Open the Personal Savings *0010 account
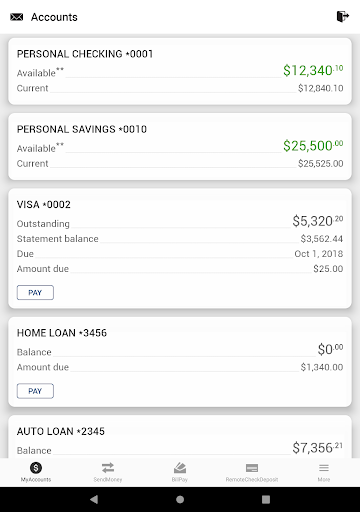Viewport: 360px width, 512px height. point(180,147)
